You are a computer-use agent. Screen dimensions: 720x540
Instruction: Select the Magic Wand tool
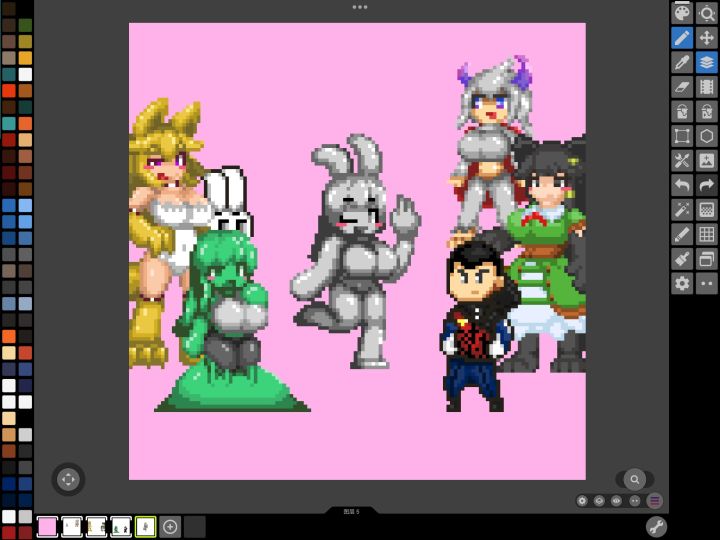[x=682, y=209]
